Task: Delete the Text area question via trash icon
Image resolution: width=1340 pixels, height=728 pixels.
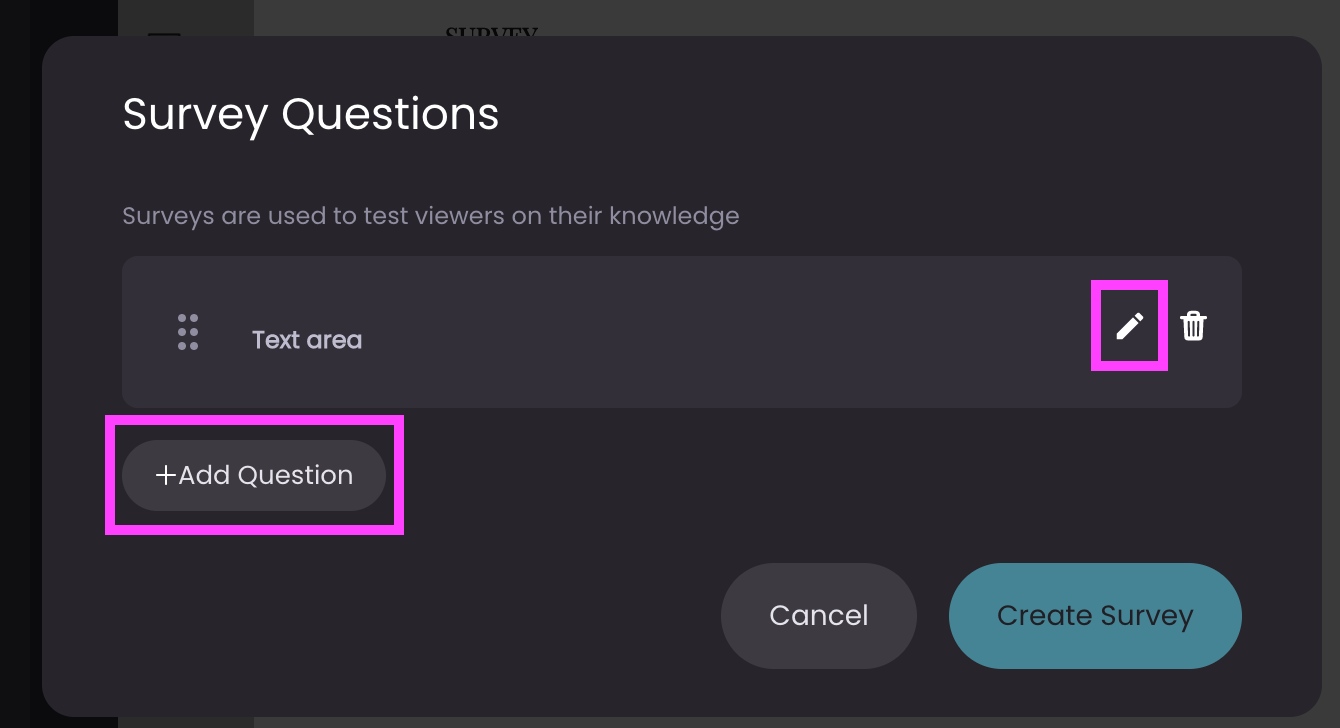Action: point(1193,326)
